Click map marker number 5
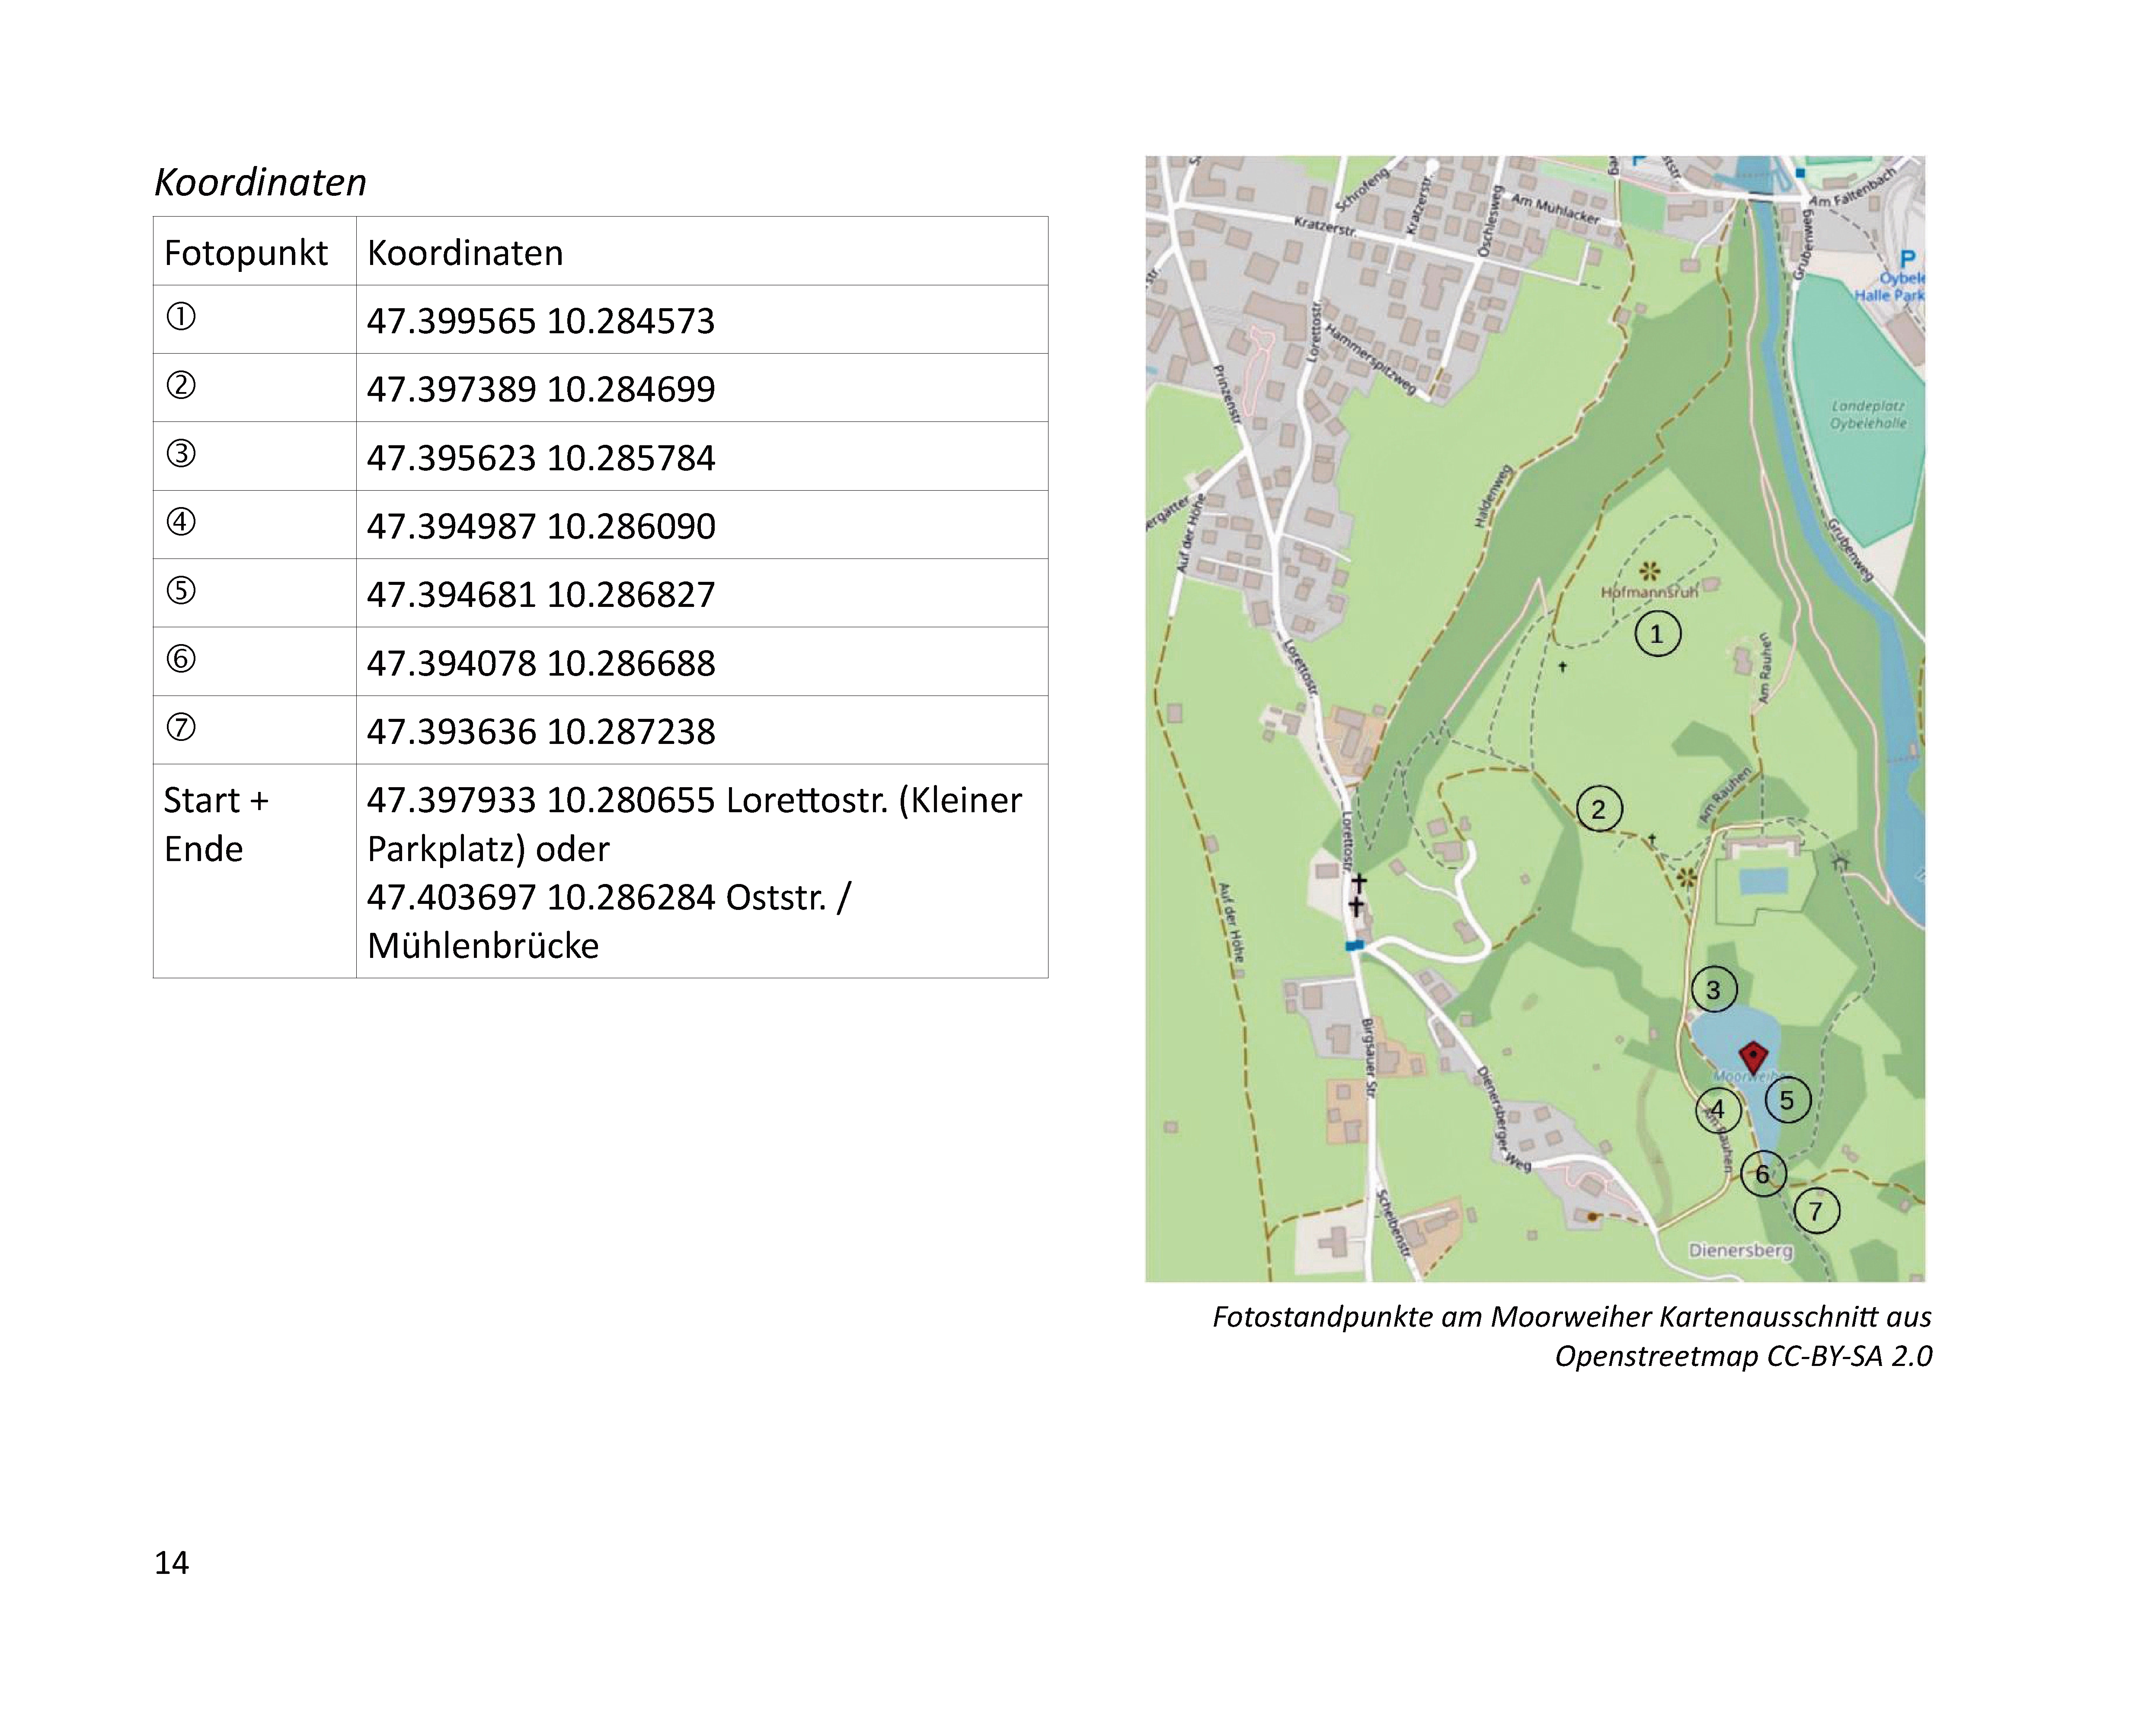The image size is (2145, 1736). click(1787, 1100)
